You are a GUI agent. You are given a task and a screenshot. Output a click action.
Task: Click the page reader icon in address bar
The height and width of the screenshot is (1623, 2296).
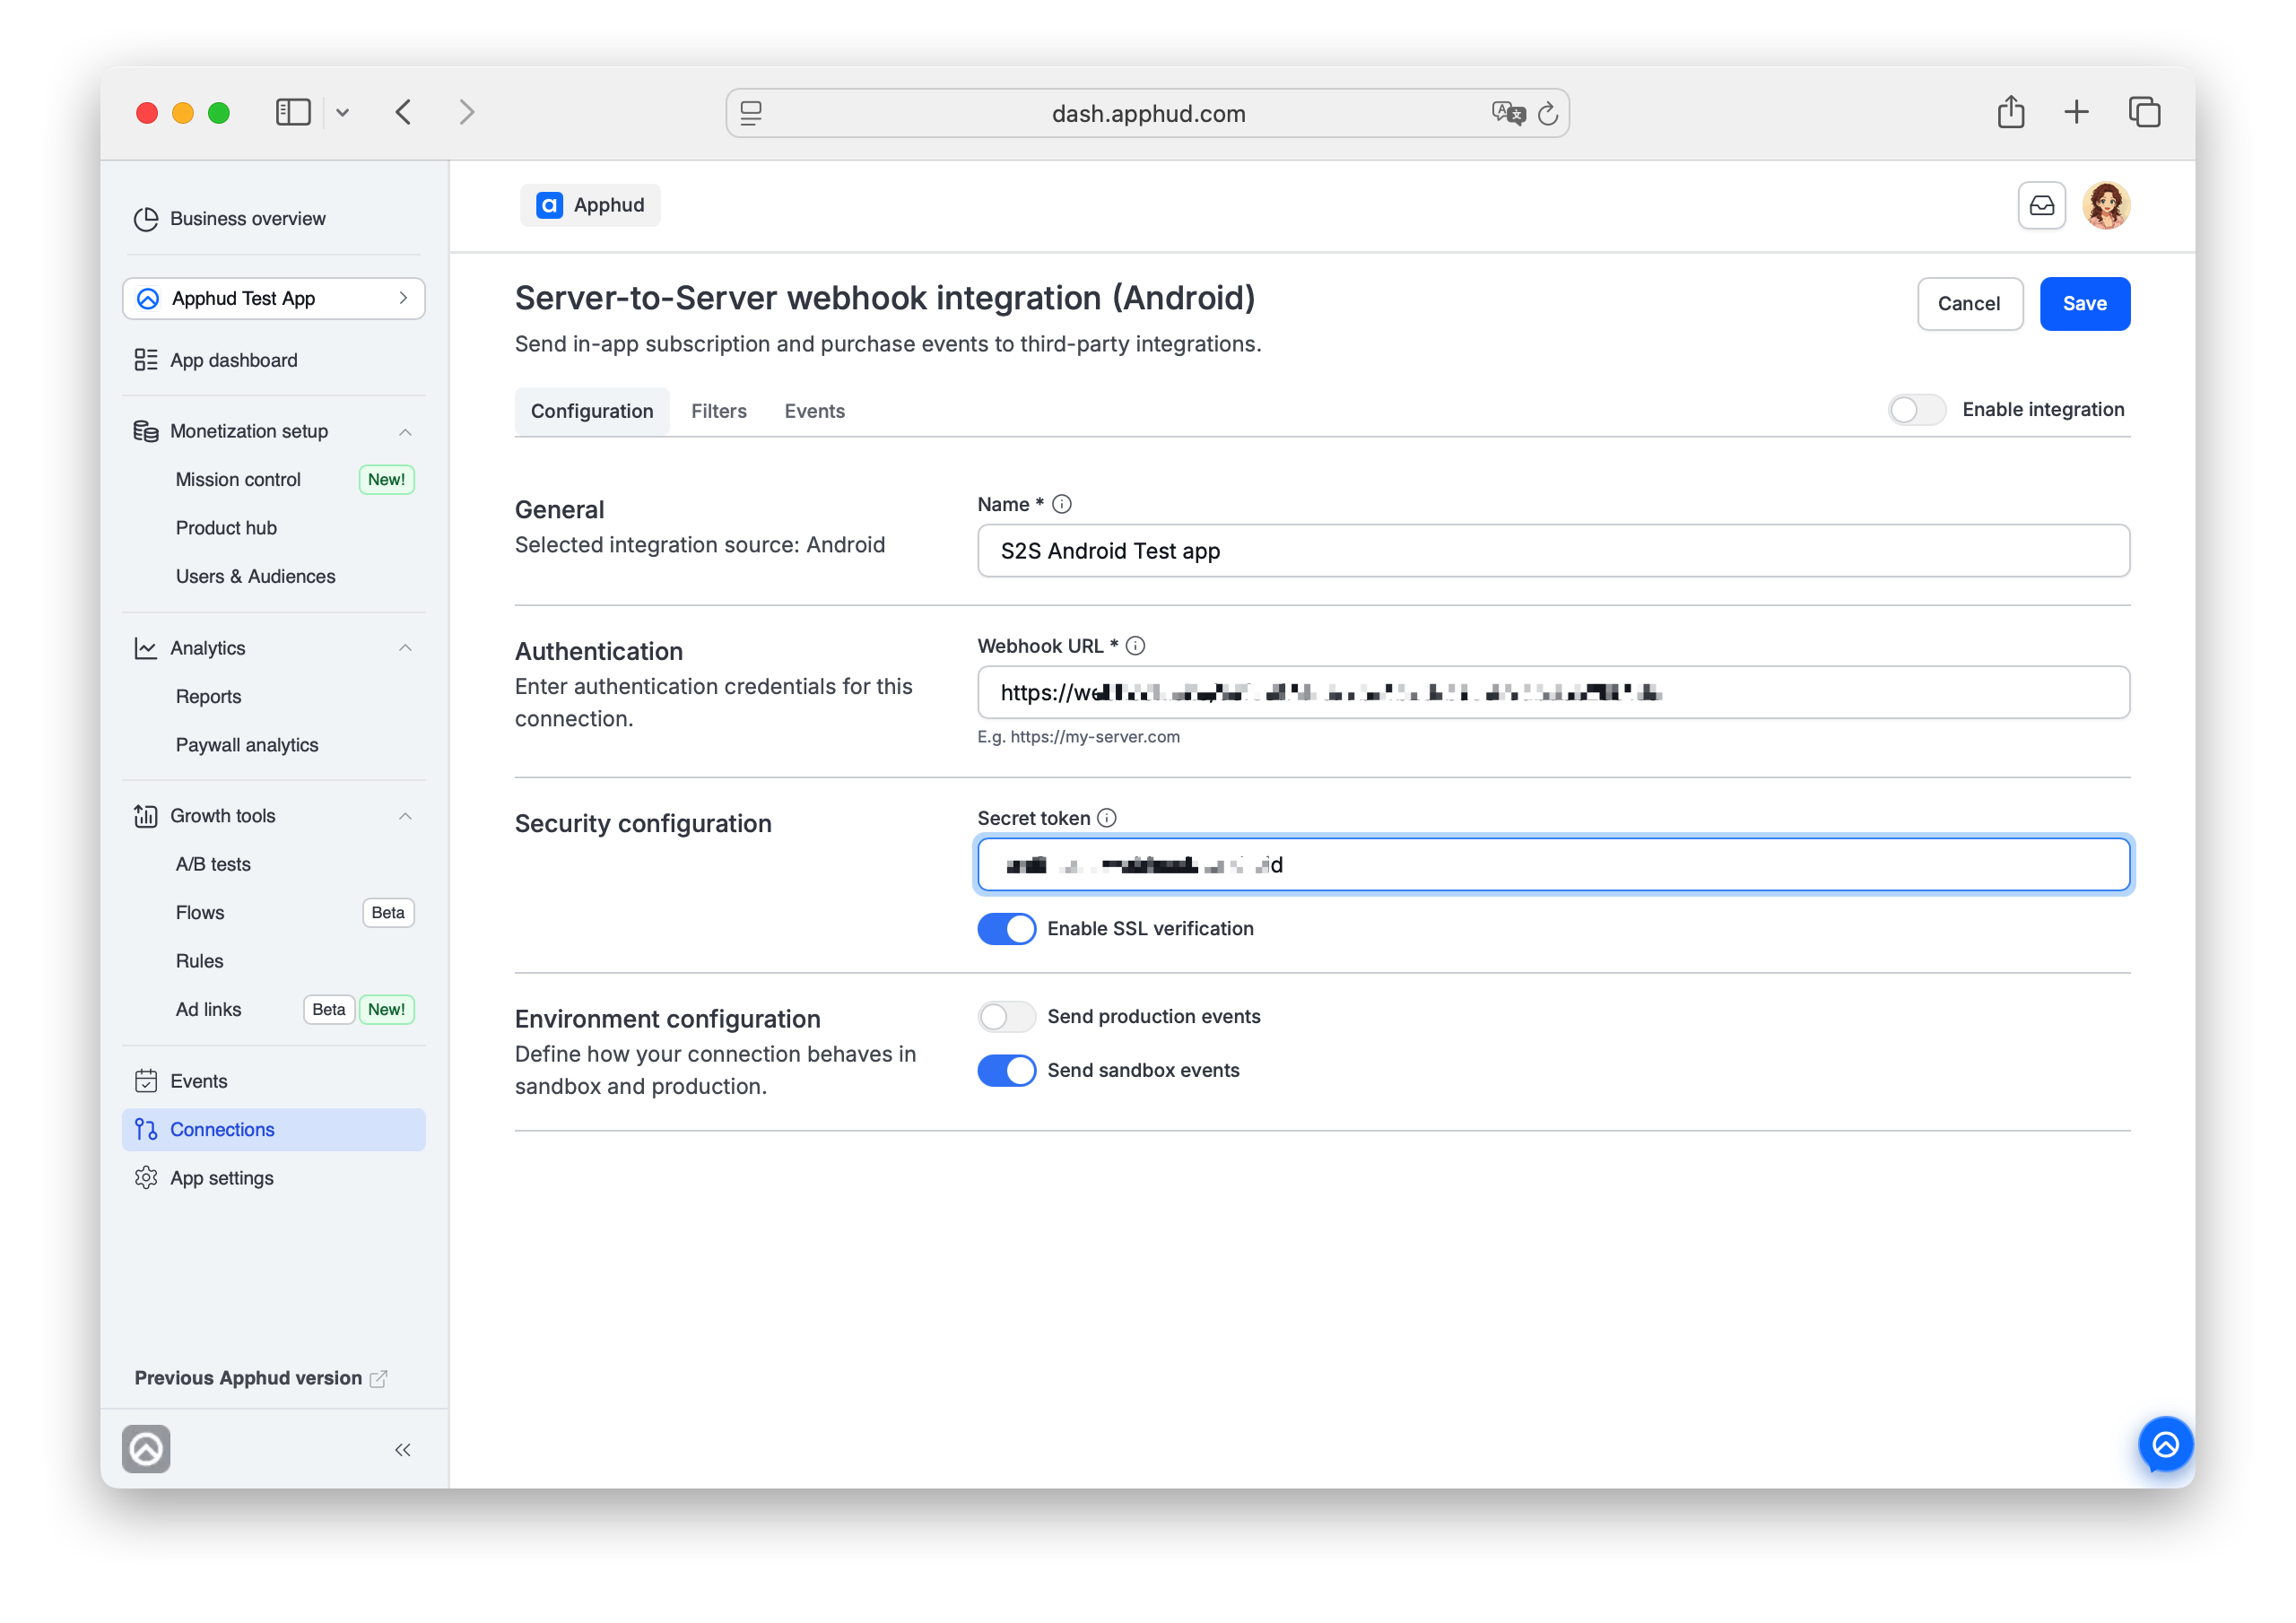pos(751,113)
